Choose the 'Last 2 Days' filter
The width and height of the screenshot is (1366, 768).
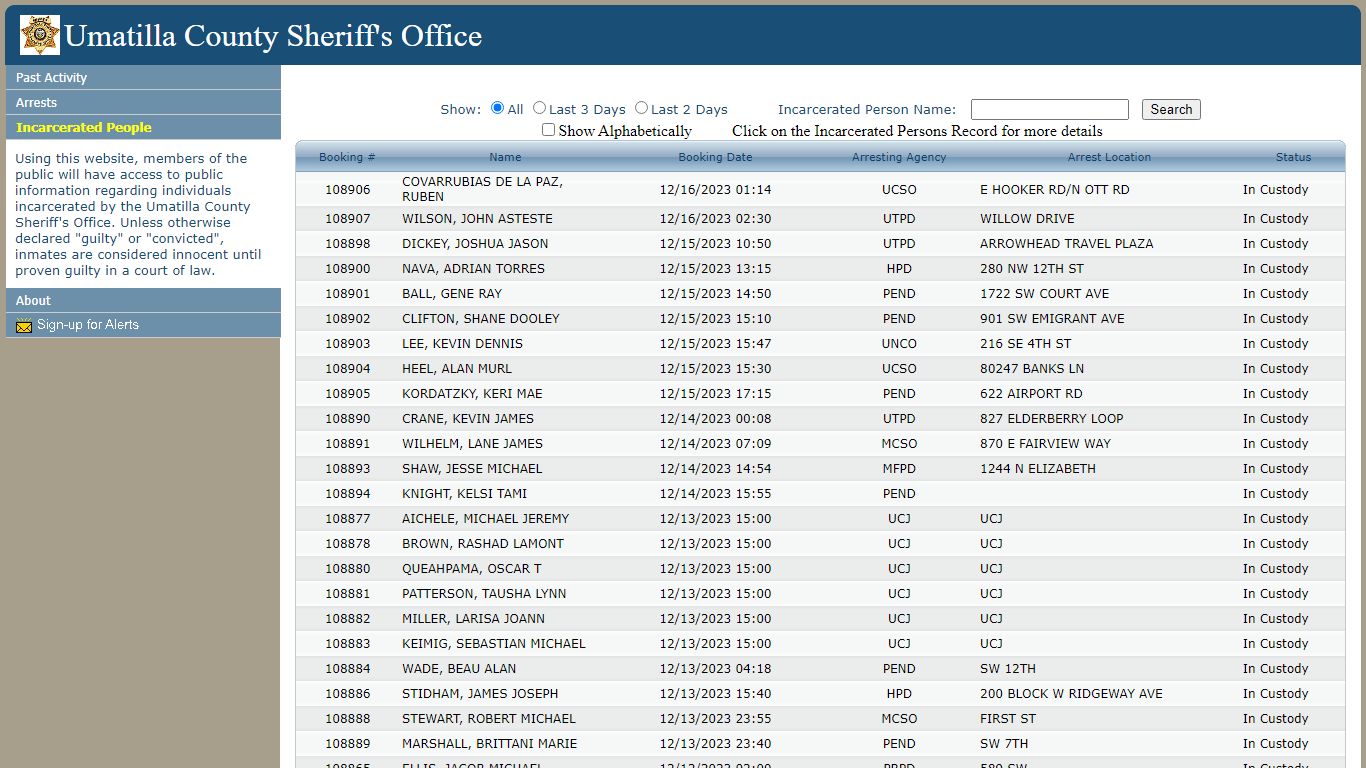(x=642, y=108)
